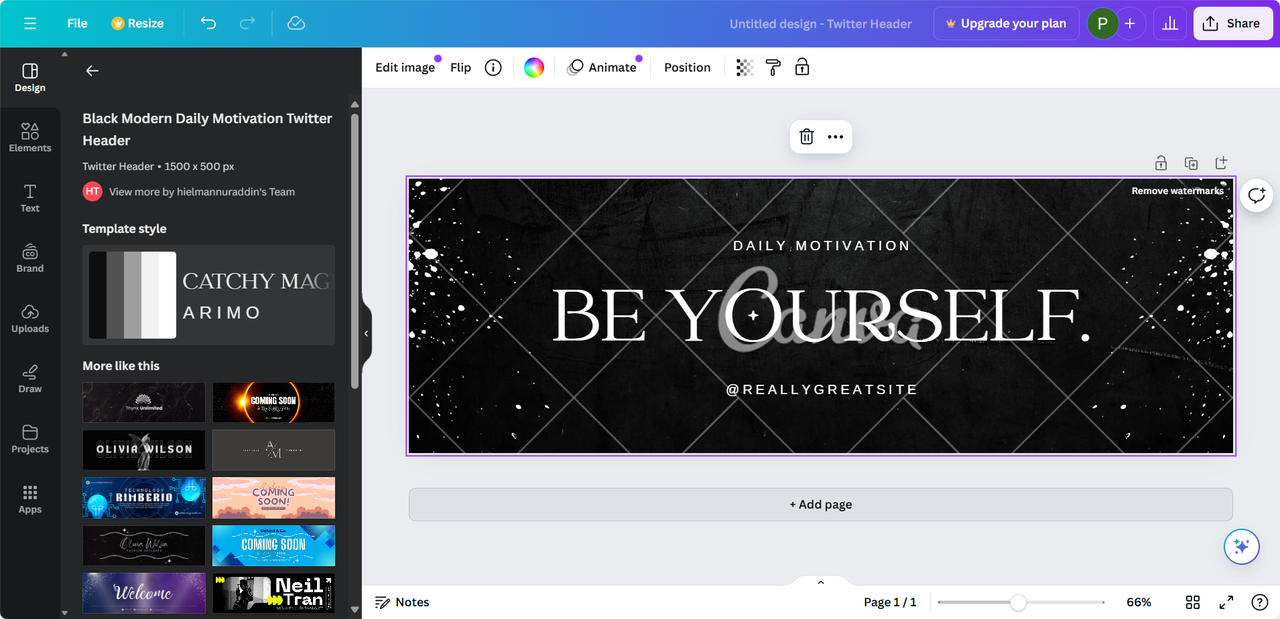The image size is (1280, 619).
Task: Click Flip in the toolbar
Action: [460, 67]
